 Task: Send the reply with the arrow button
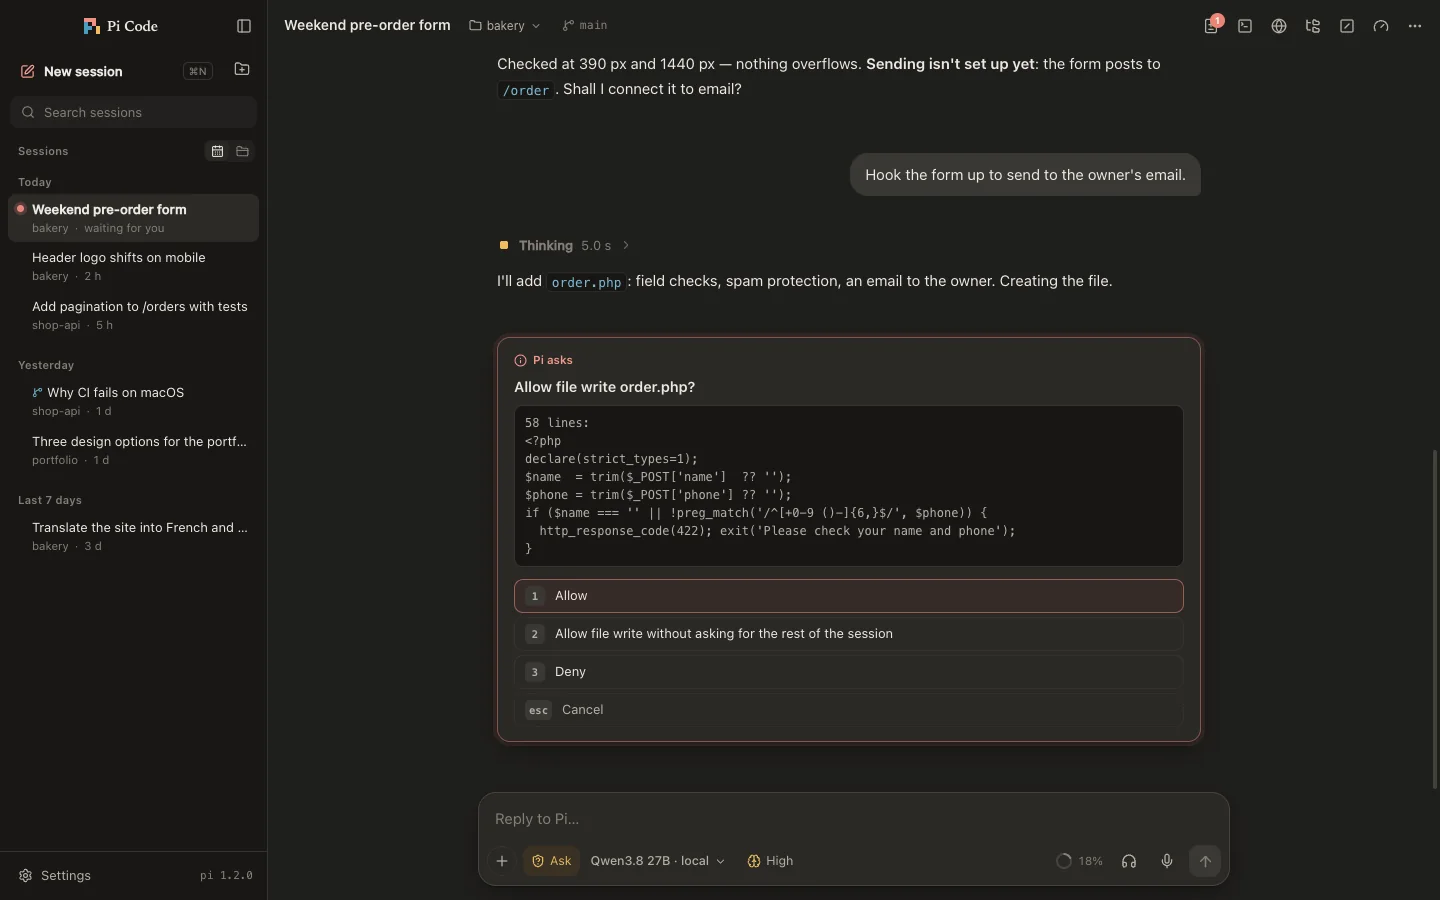pyautogui.click(x=1205, y=861)
